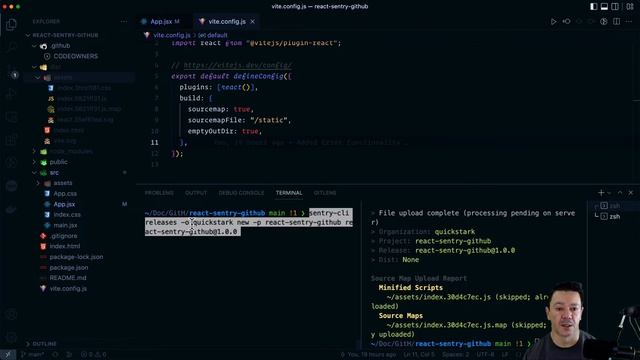Open index.css in the src folder

click(x=67, y=215)
